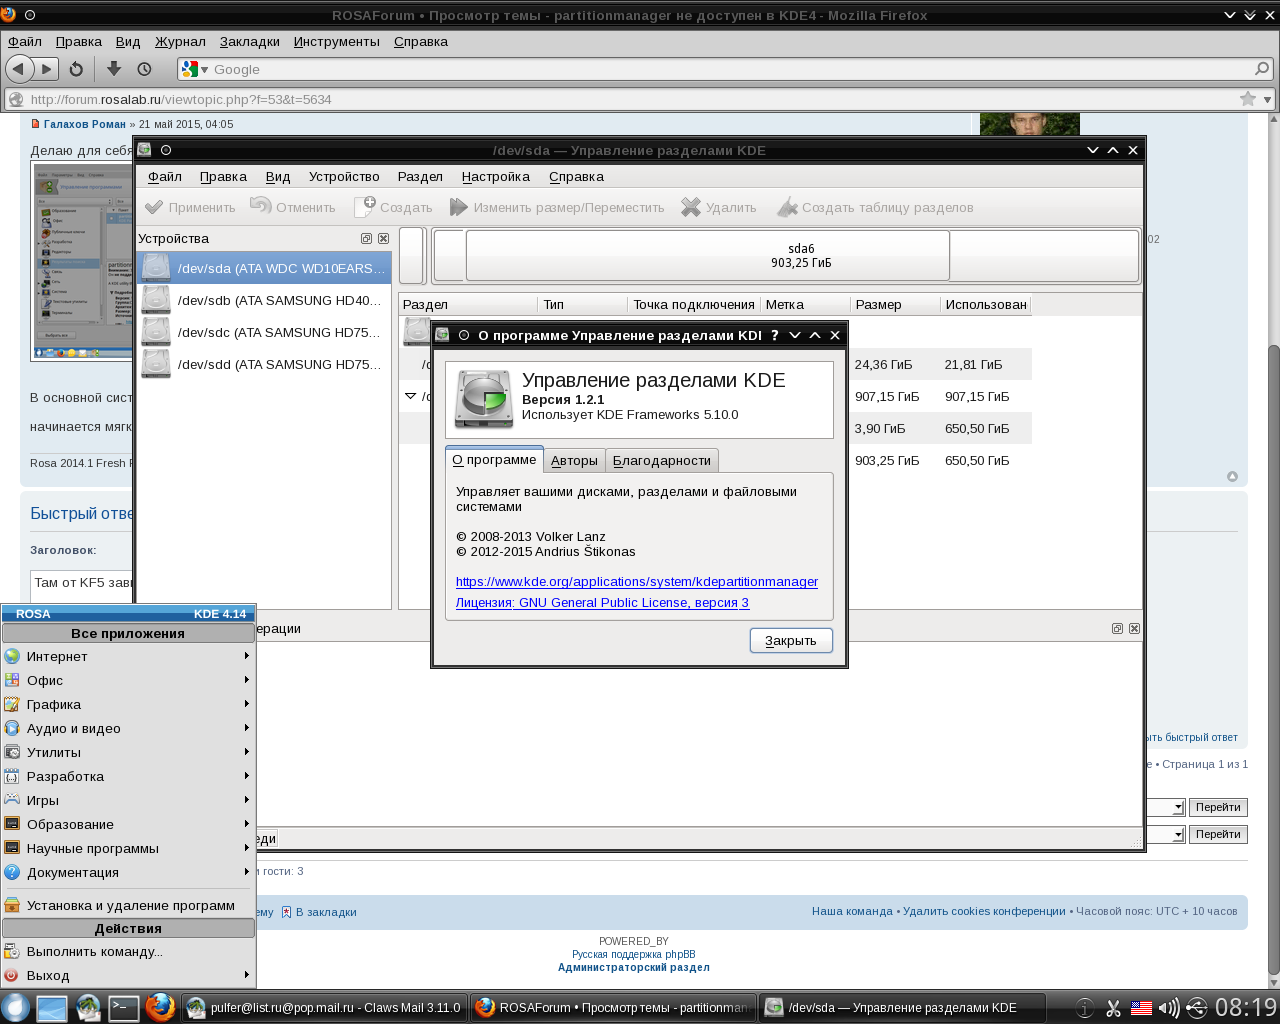This screenshot has height=1024, width=1280.
Task: Sort partitions by the Размер column header
Action: coord(895,304)
